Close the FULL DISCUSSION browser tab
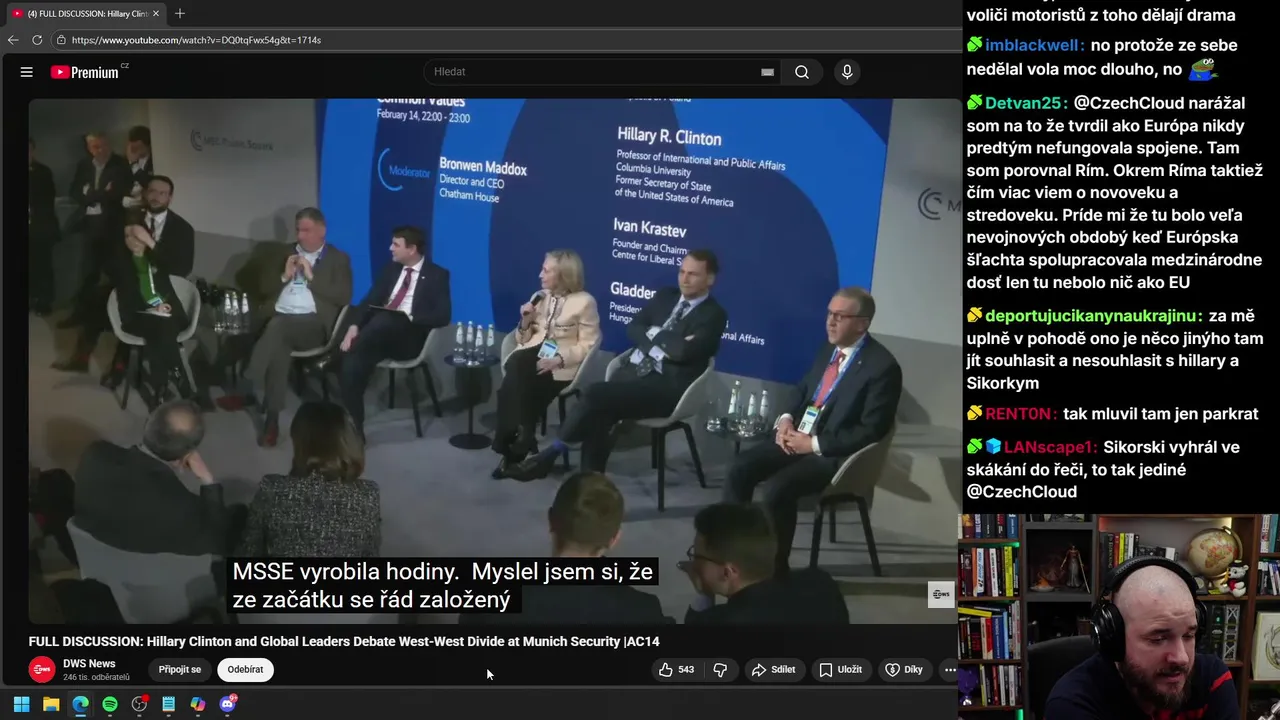Viewport: 1280px width, 720px height. coord(155,13)
